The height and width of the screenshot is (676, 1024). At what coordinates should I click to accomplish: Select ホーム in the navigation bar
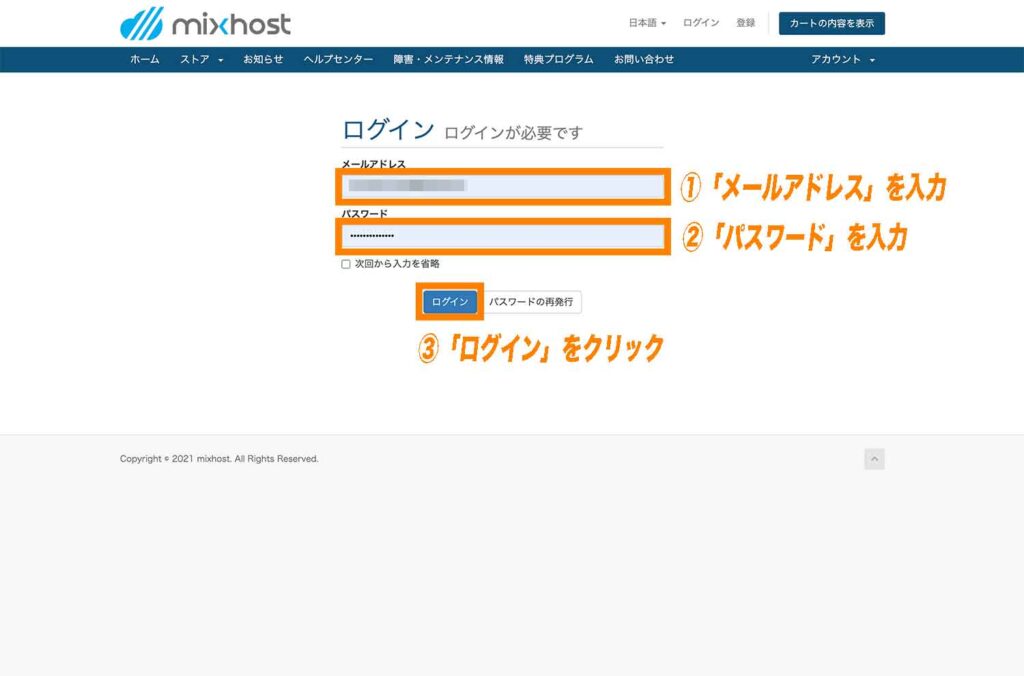(145, 59)
